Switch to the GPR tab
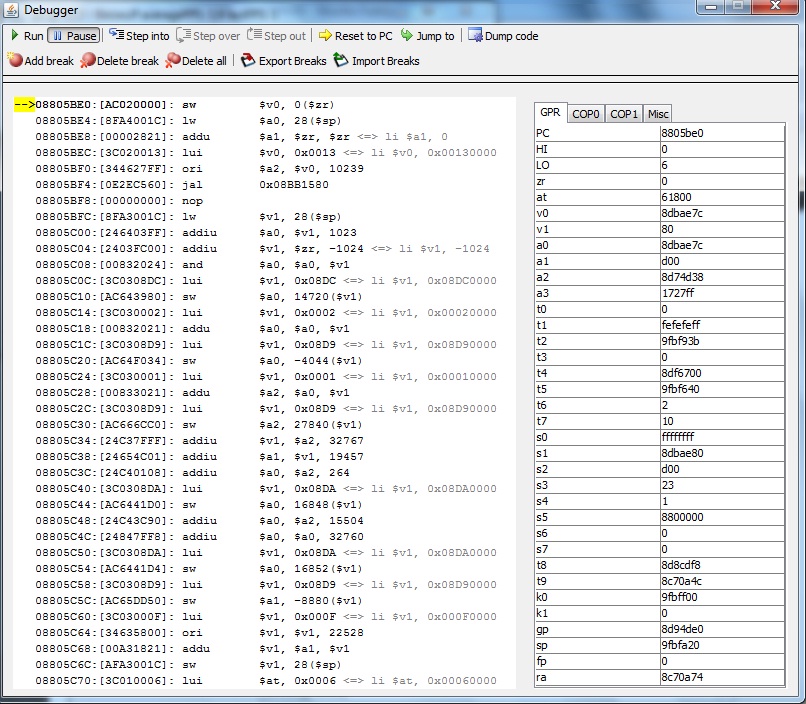This screenshot has width=806, height=704. click(x=549, y=114)
